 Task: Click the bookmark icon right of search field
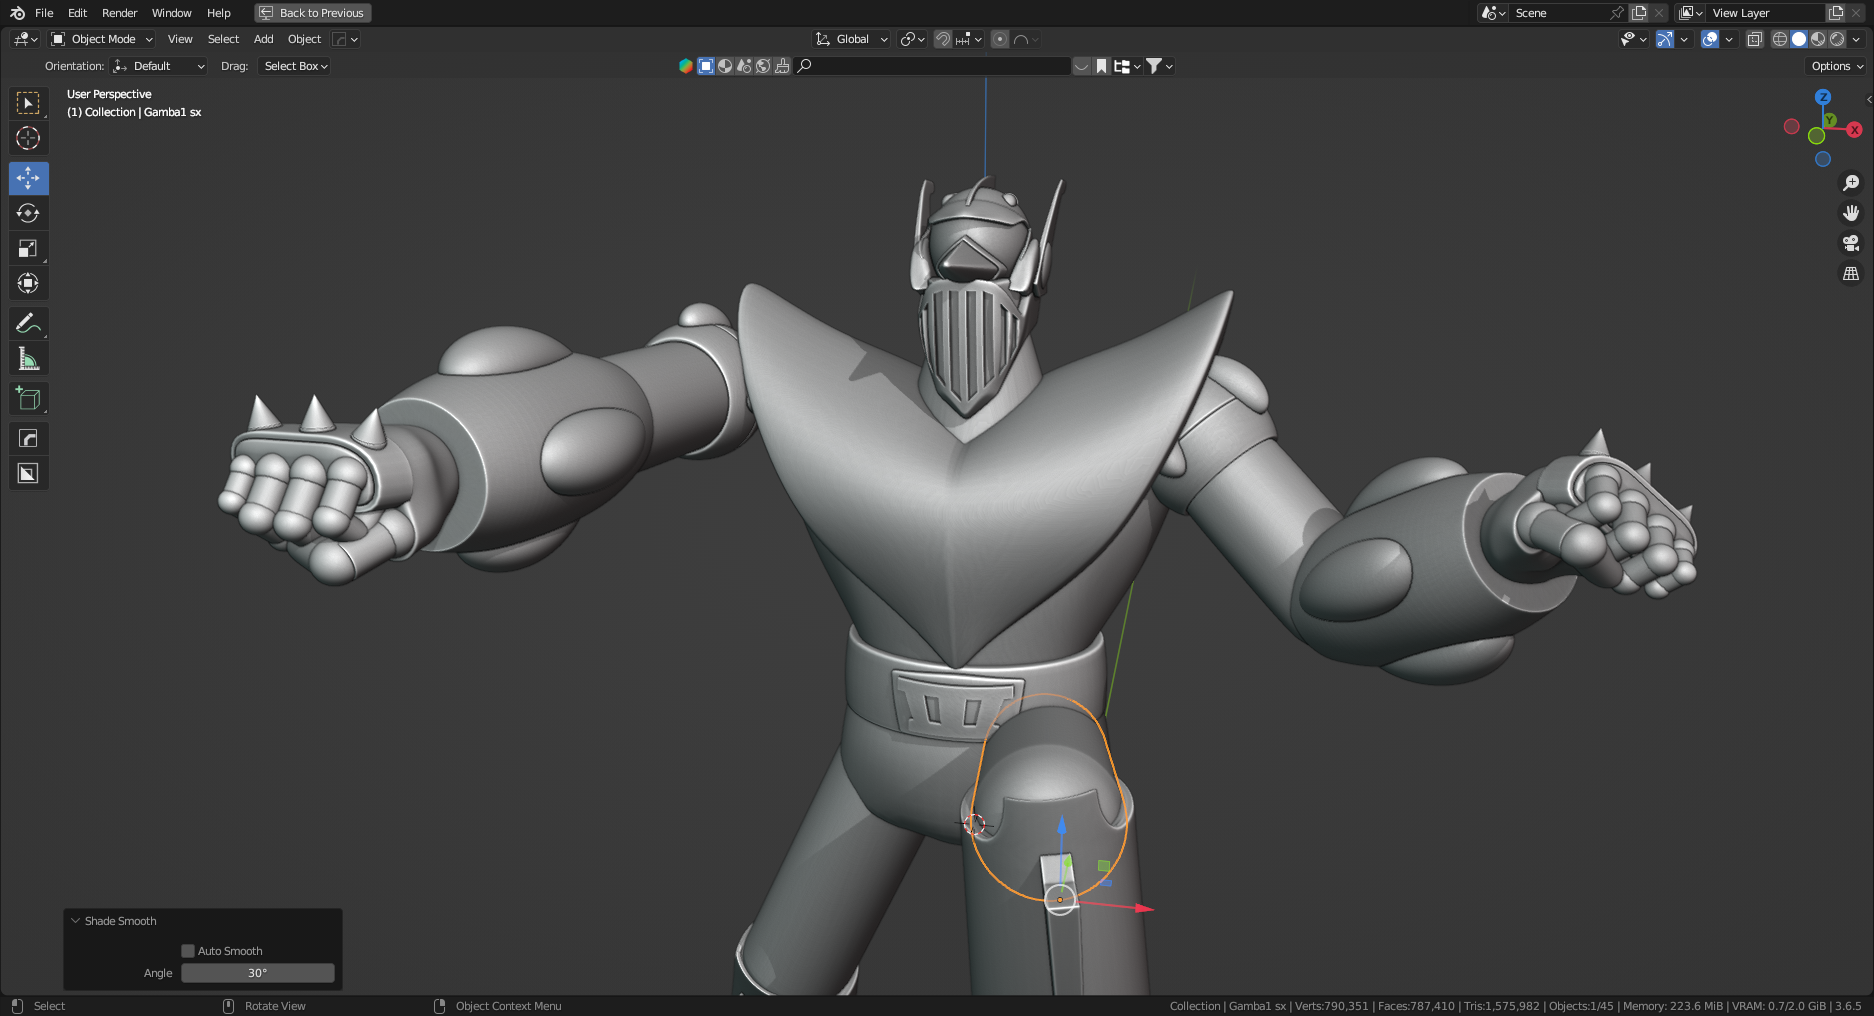(x=1101, y=66)
